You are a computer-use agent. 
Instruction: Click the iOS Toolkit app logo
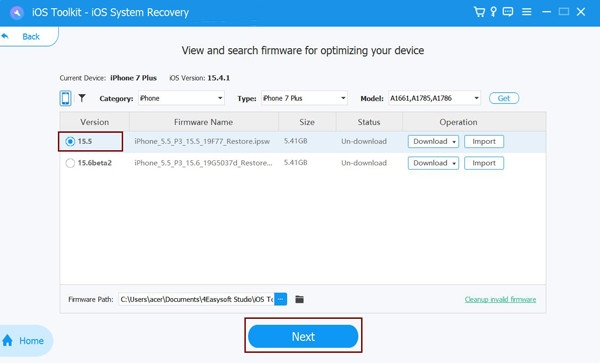[16, 13]
